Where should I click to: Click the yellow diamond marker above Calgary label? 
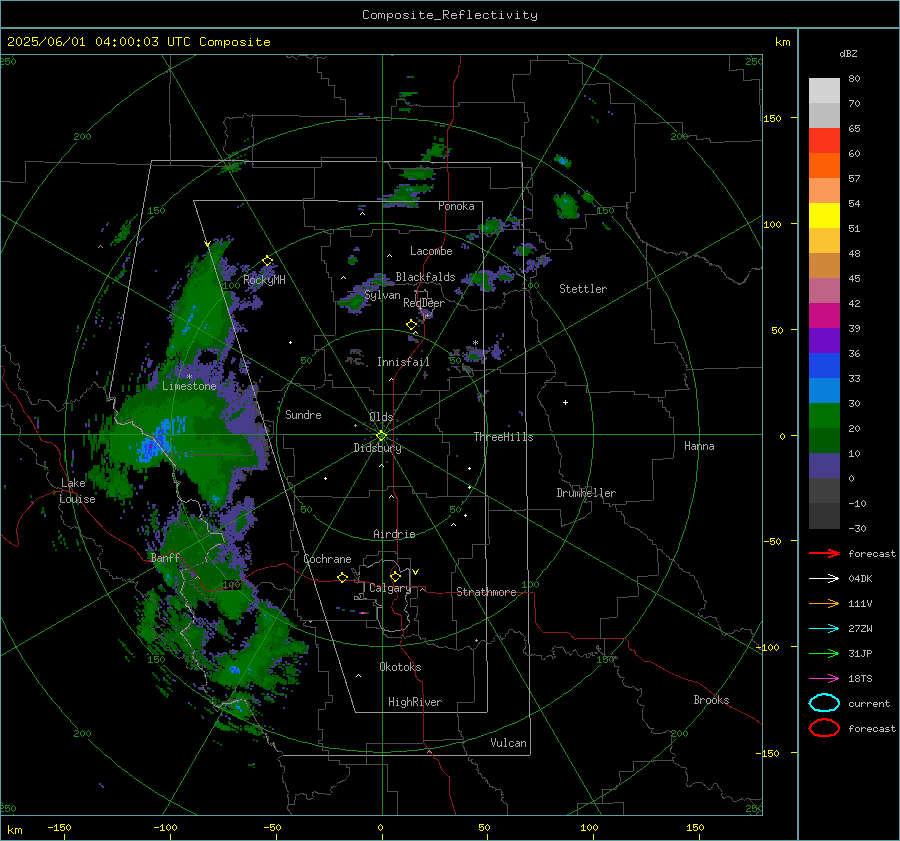(395, 576)
